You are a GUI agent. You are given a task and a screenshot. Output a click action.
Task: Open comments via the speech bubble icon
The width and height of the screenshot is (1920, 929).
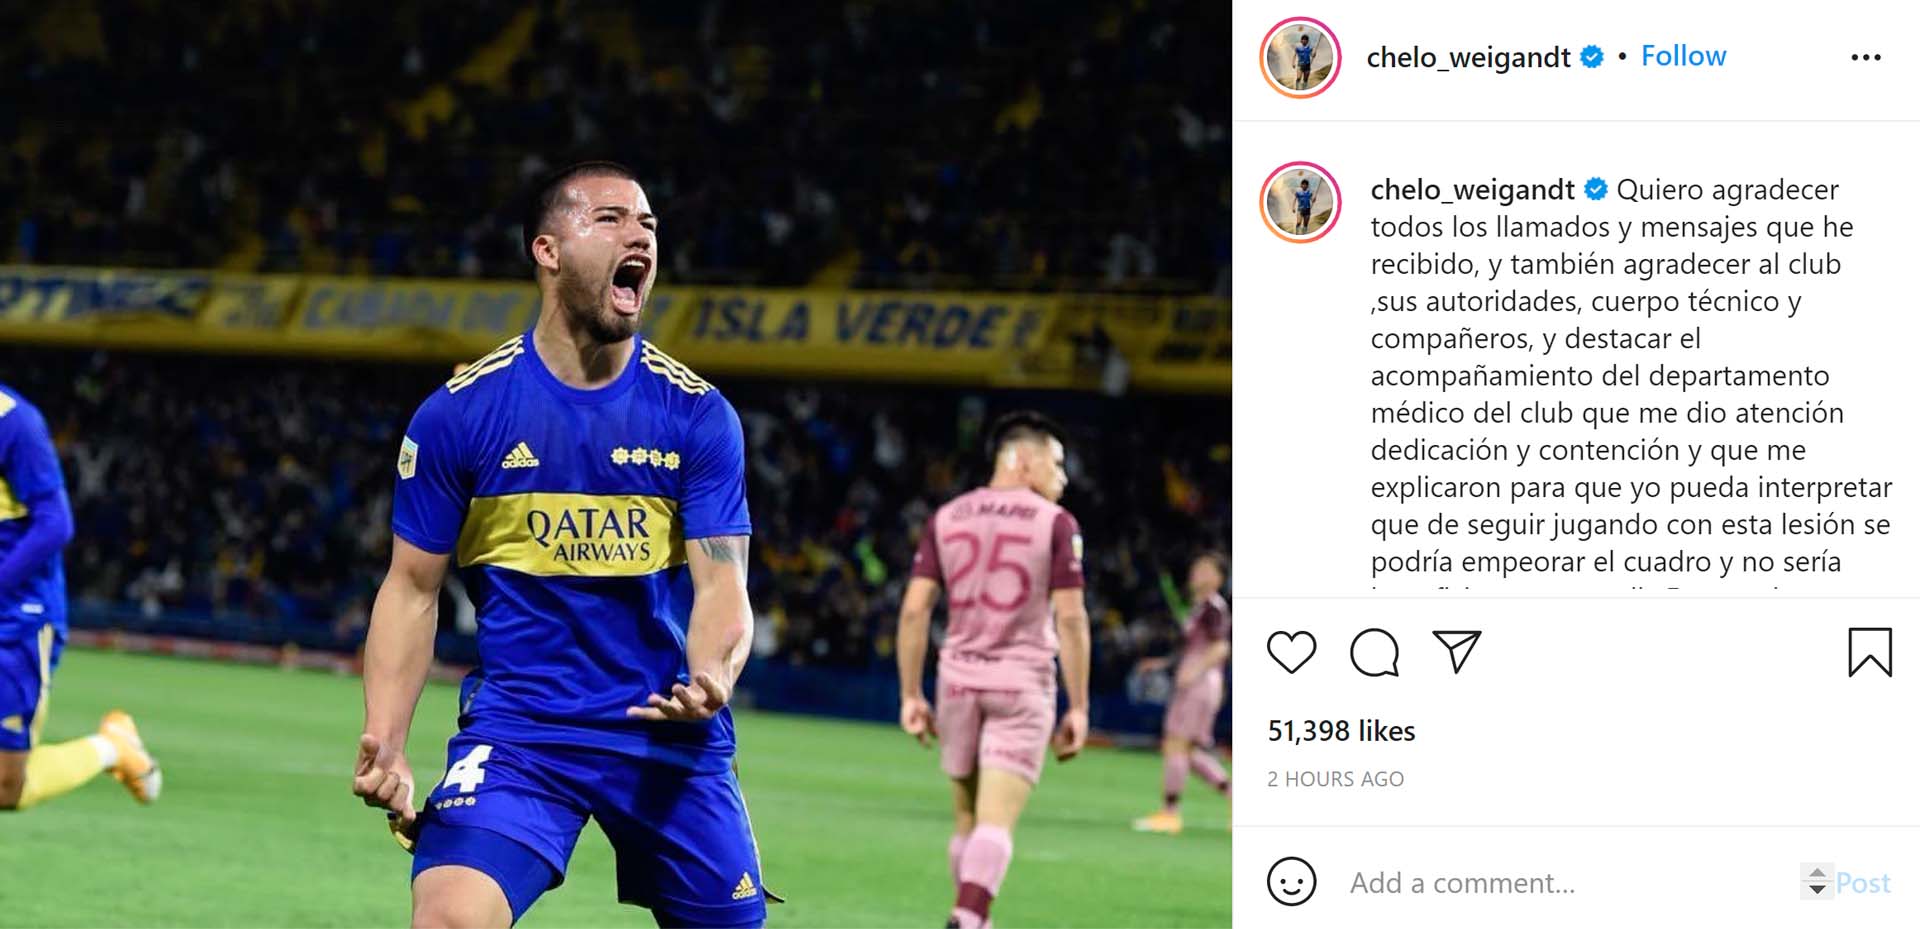pyautogui.click(x=1374, y=653)
